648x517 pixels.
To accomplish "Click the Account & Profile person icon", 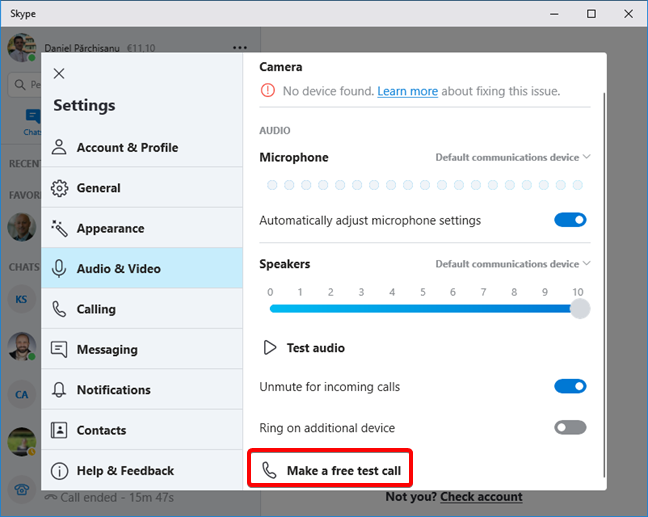I will coord(59,147).
